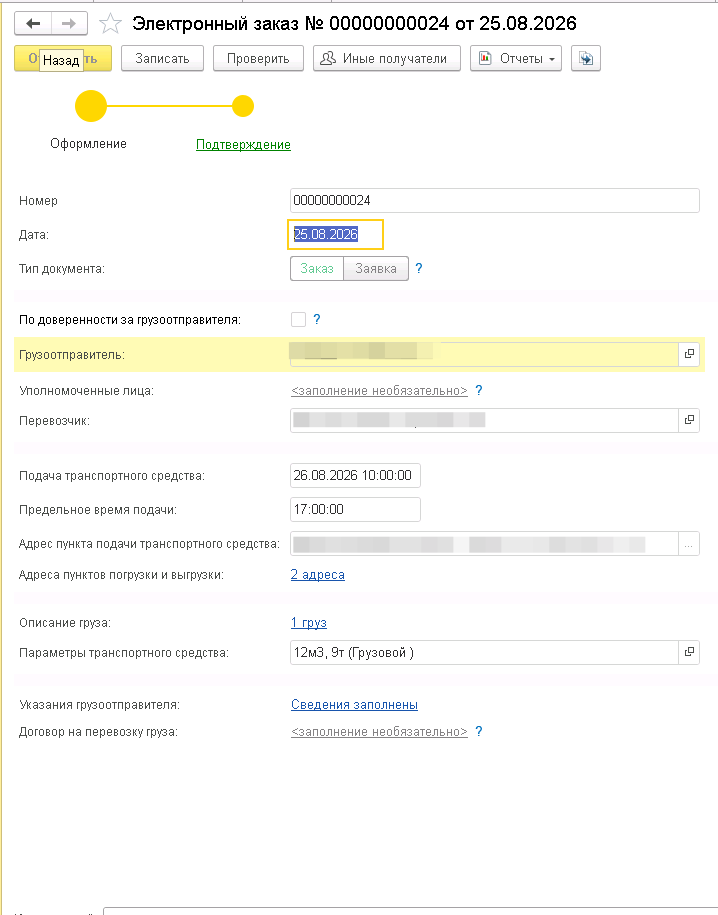718x915 pixels.
Task: Click the Грузоотправитель input field
Action: (484, 354)
